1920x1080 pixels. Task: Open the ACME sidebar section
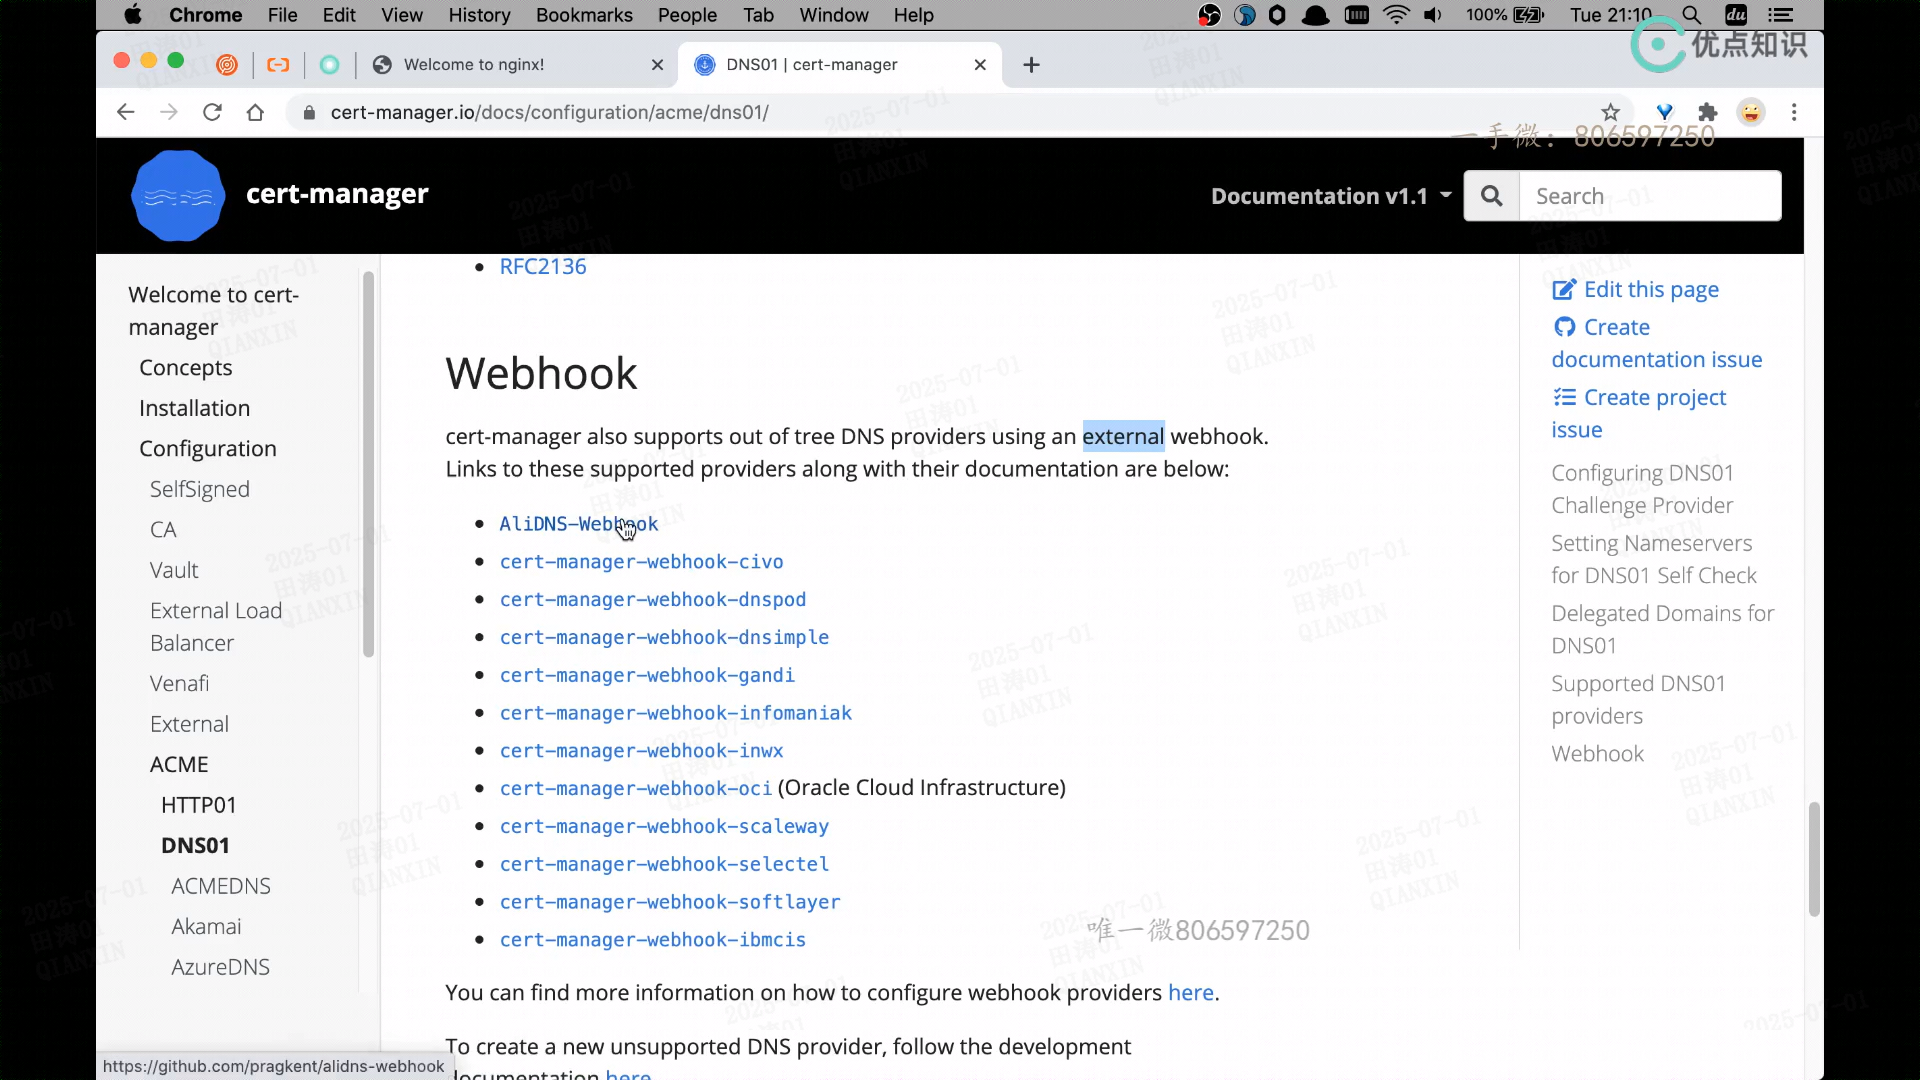179,765
